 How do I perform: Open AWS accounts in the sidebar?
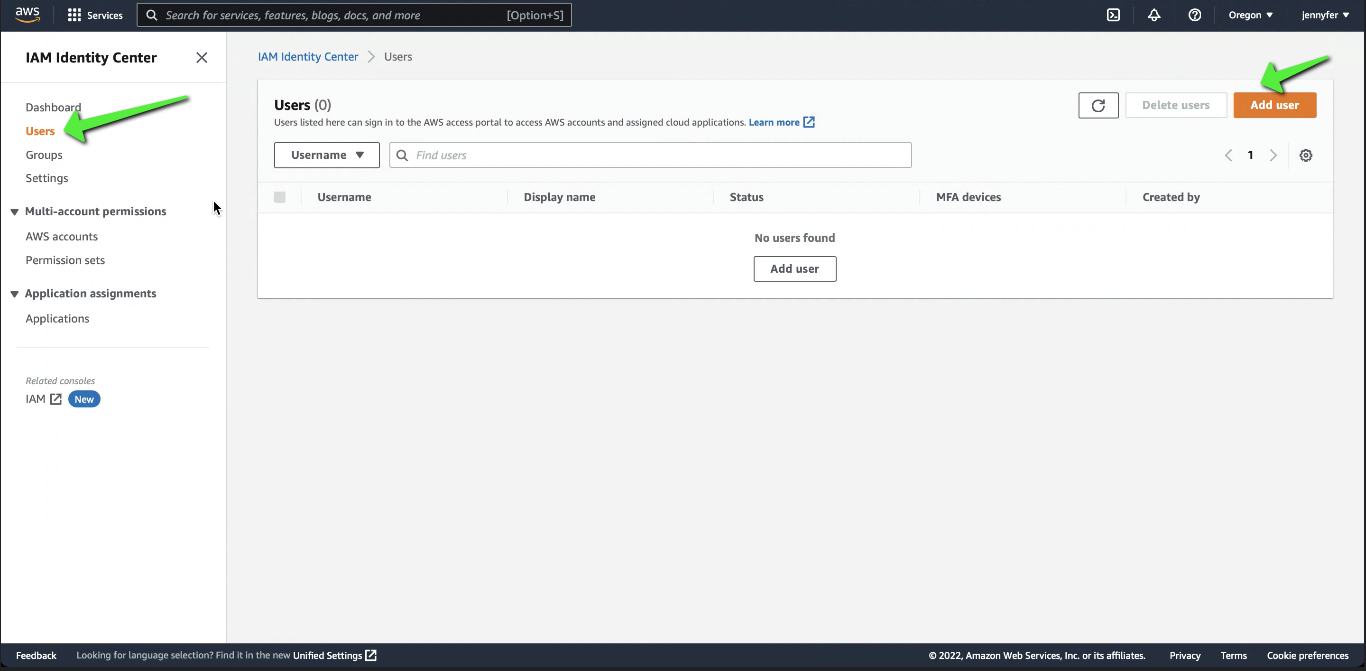[x=62, y=236]
